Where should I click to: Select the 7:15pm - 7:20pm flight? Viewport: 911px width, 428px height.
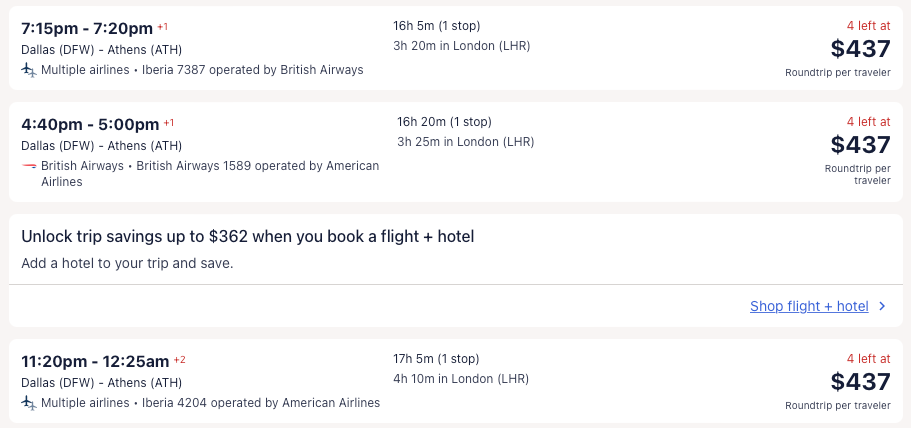coord(87,27)
